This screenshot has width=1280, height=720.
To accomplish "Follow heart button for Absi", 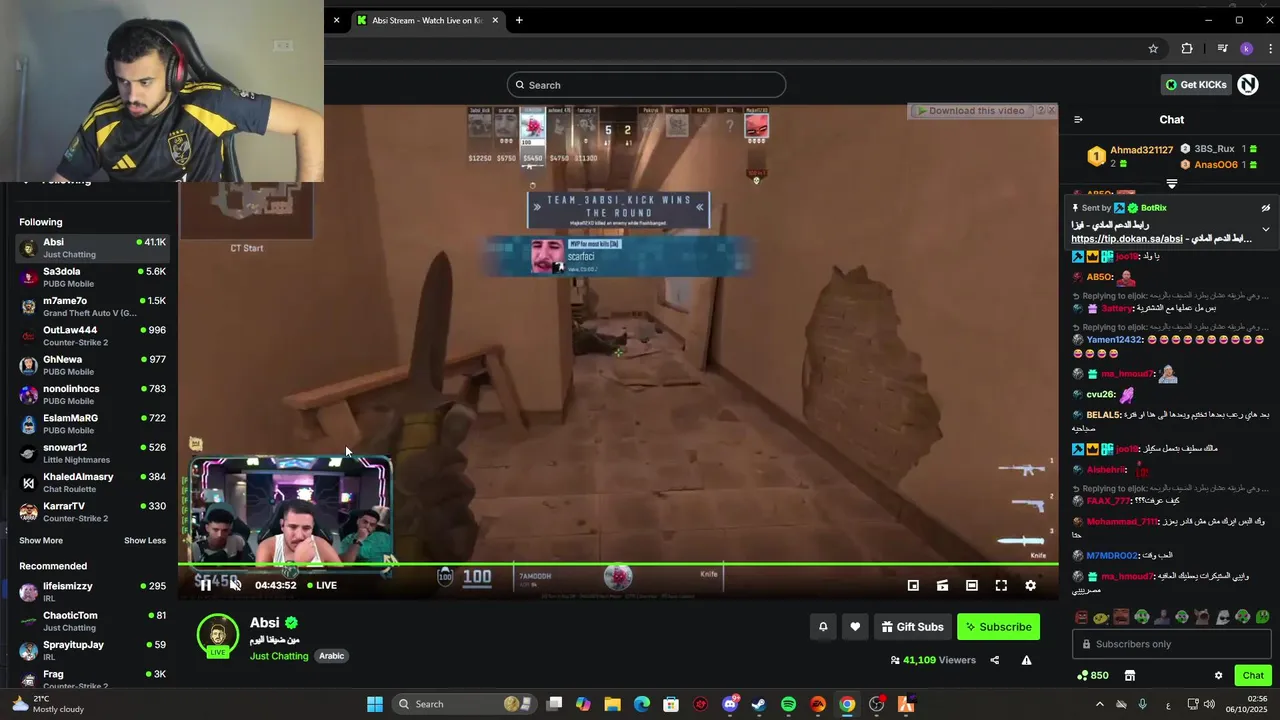I will point(855,627).
